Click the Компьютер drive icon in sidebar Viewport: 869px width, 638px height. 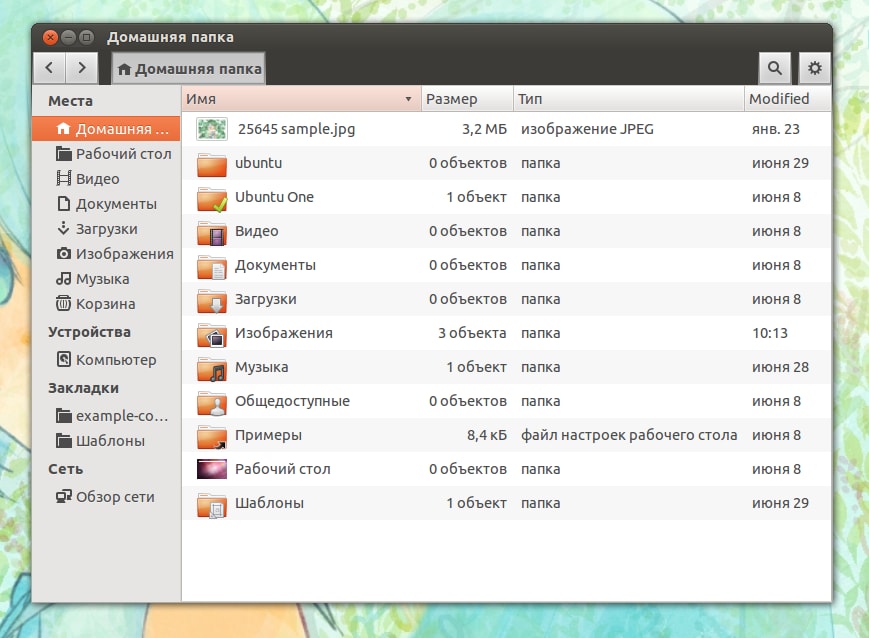[64, 359]
